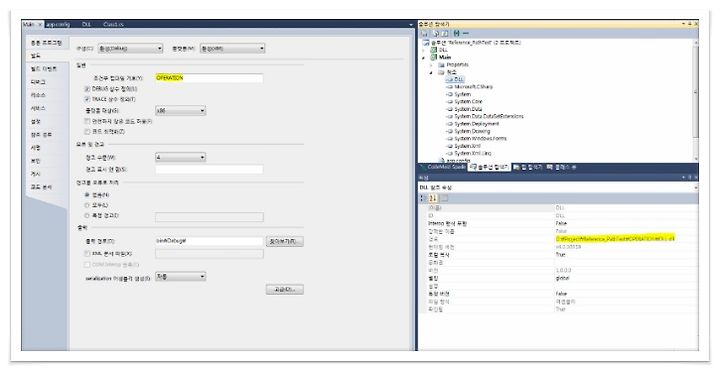The width and height of the screenshot is (720, 371).
Task: Click the alphabetical sort icon in Properties
Action: (x=433, y=198)
